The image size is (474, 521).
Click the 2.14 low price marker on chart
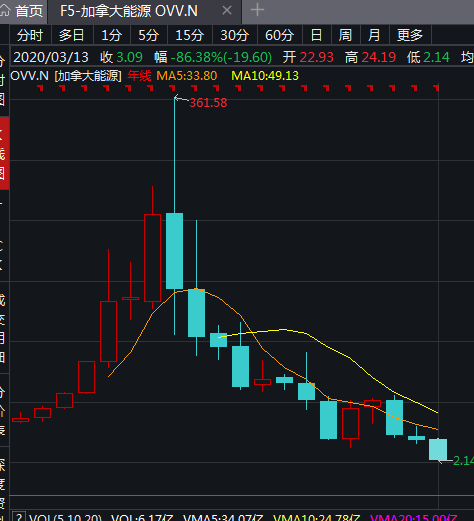(463, 461)
